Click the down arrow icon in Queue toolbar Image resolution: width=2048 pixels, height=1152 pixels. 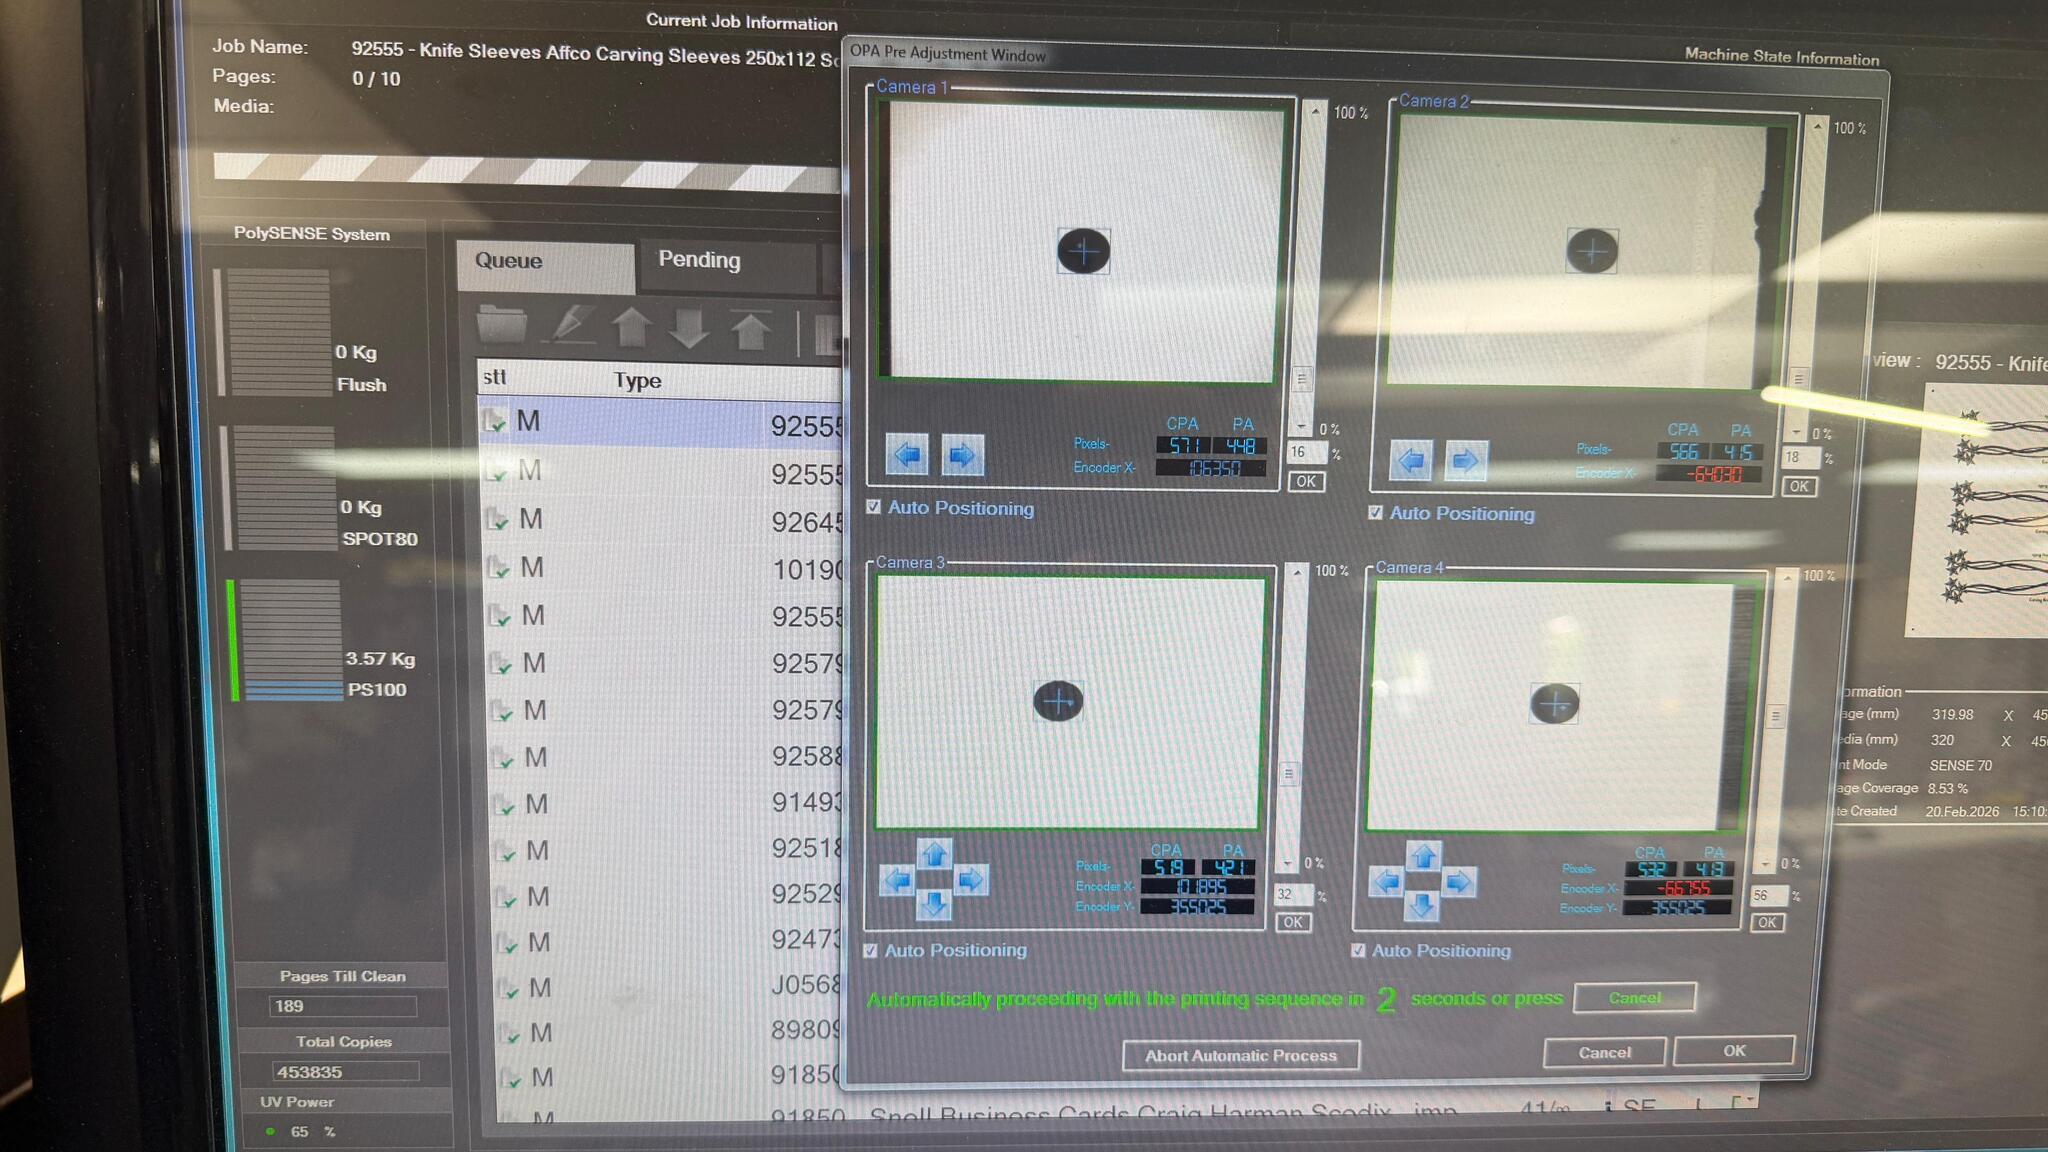click(690, 327)
